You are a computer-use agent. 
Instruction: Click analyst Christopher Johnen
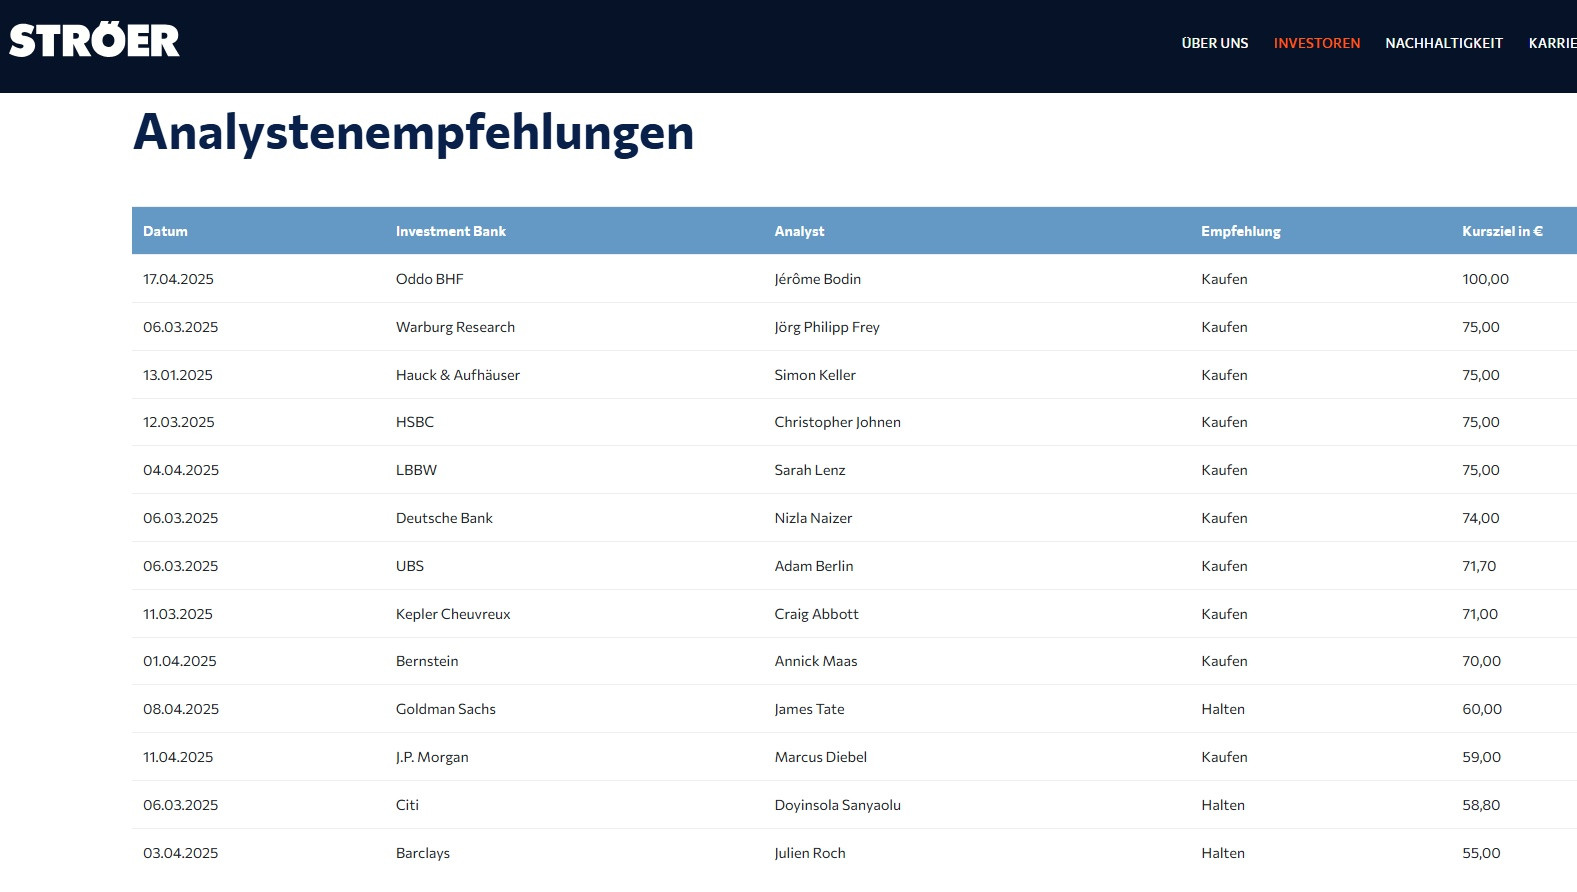[837, 422]
